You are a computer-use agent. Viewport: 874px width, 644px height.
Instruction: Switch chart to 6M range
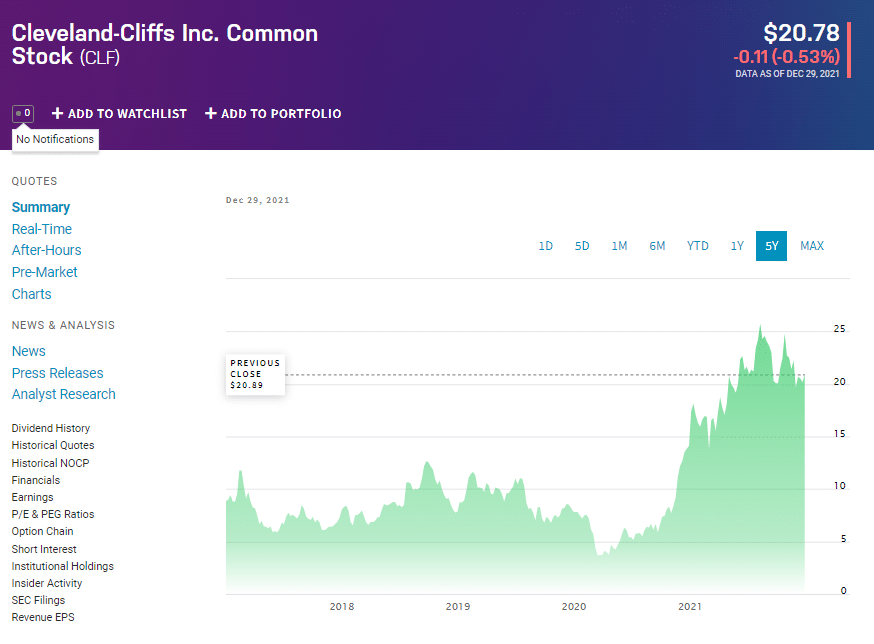(657, 246)
